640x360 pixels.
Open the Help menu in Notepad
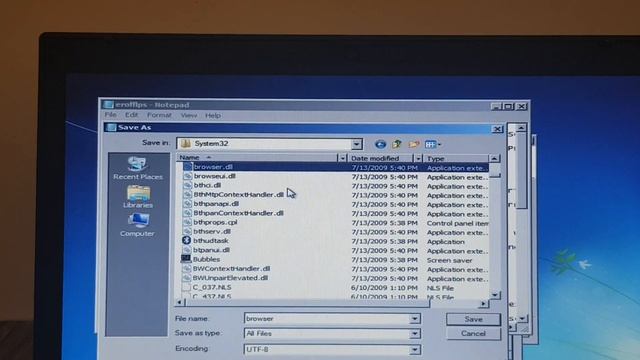click(x=213, y=116)
